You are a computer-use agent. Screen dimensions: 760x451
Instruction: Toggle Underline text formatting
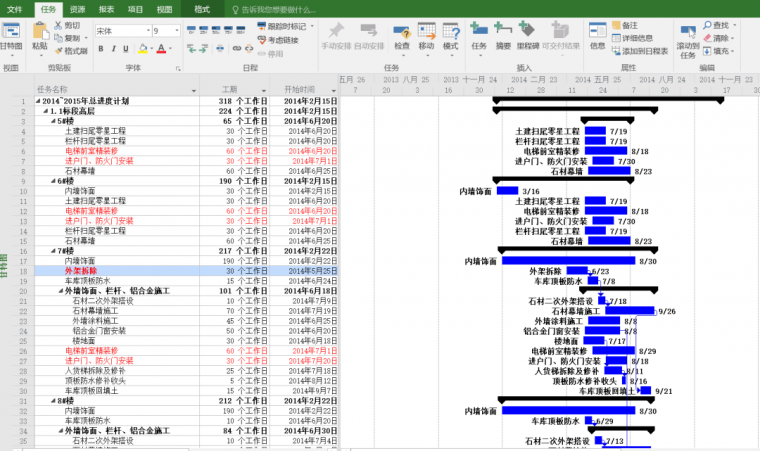[127, 48]
